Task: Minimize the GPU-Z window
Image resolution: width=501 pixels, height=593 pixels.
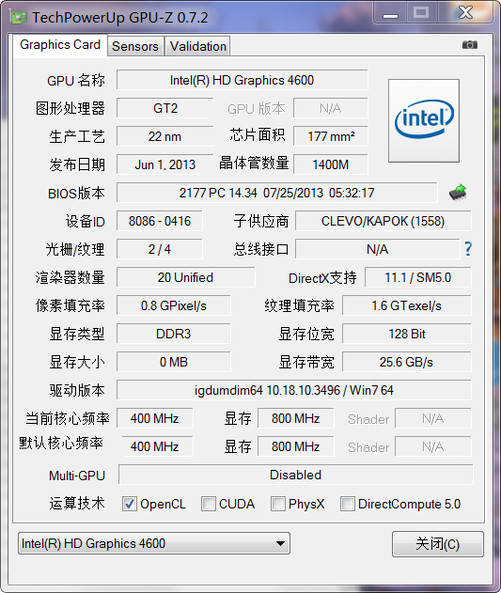Action: pos(391,13)
